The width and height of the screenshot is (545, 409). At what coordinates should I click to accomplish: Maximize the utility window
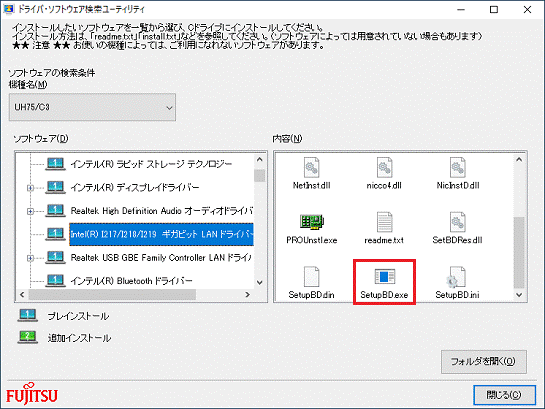pos(494,10)
